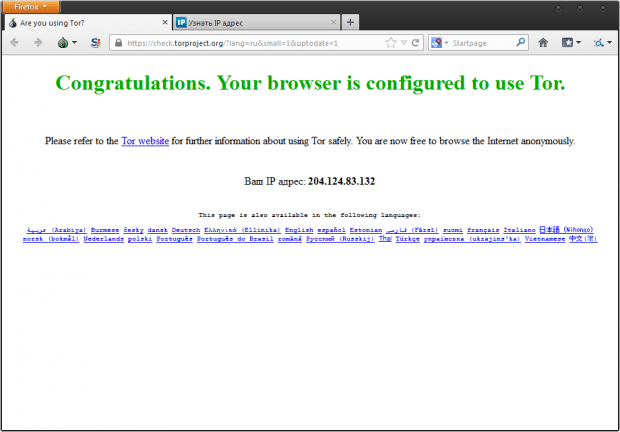Click the back navigation arrow

click(x=15, y=43)
